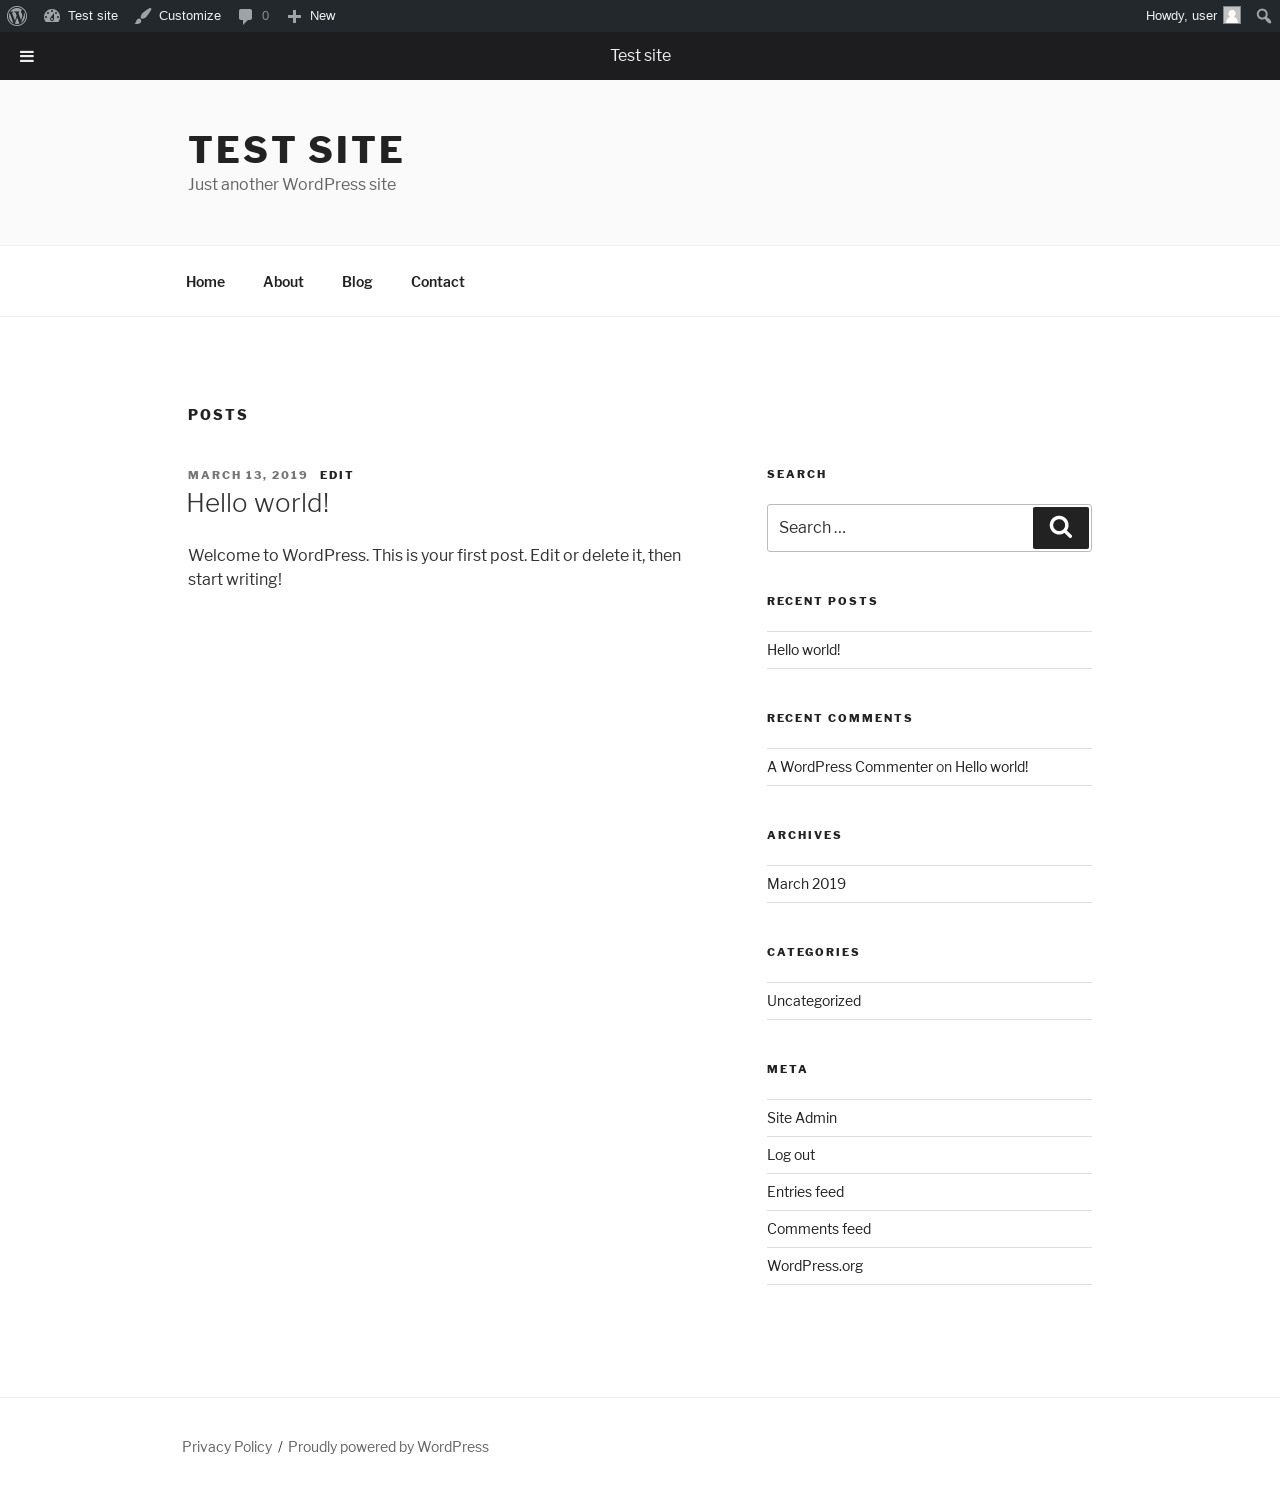Click the Edit link beside post date

[x=337, y=475]
